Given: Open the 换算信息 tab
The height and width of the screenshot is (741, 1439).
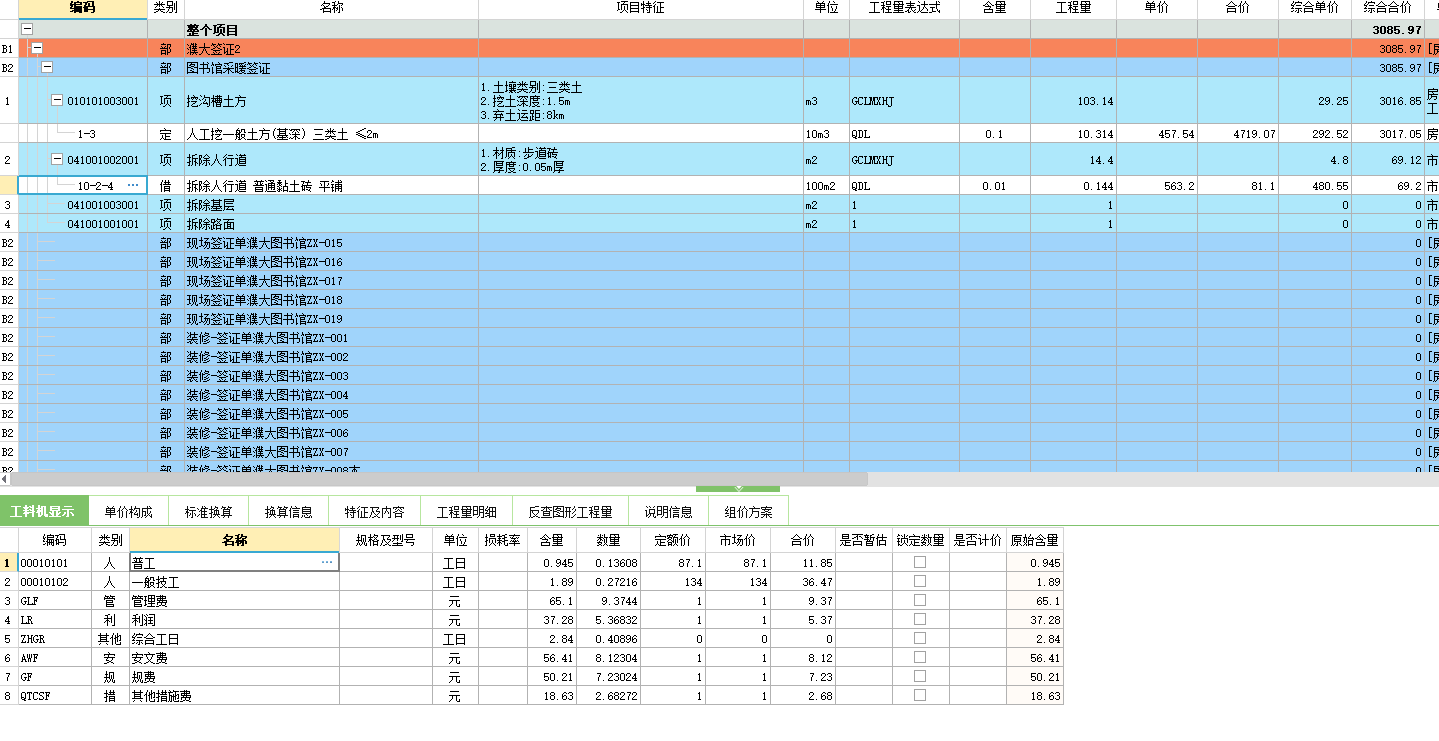Looking at the screenshot, I should click(x=288, y=511).
